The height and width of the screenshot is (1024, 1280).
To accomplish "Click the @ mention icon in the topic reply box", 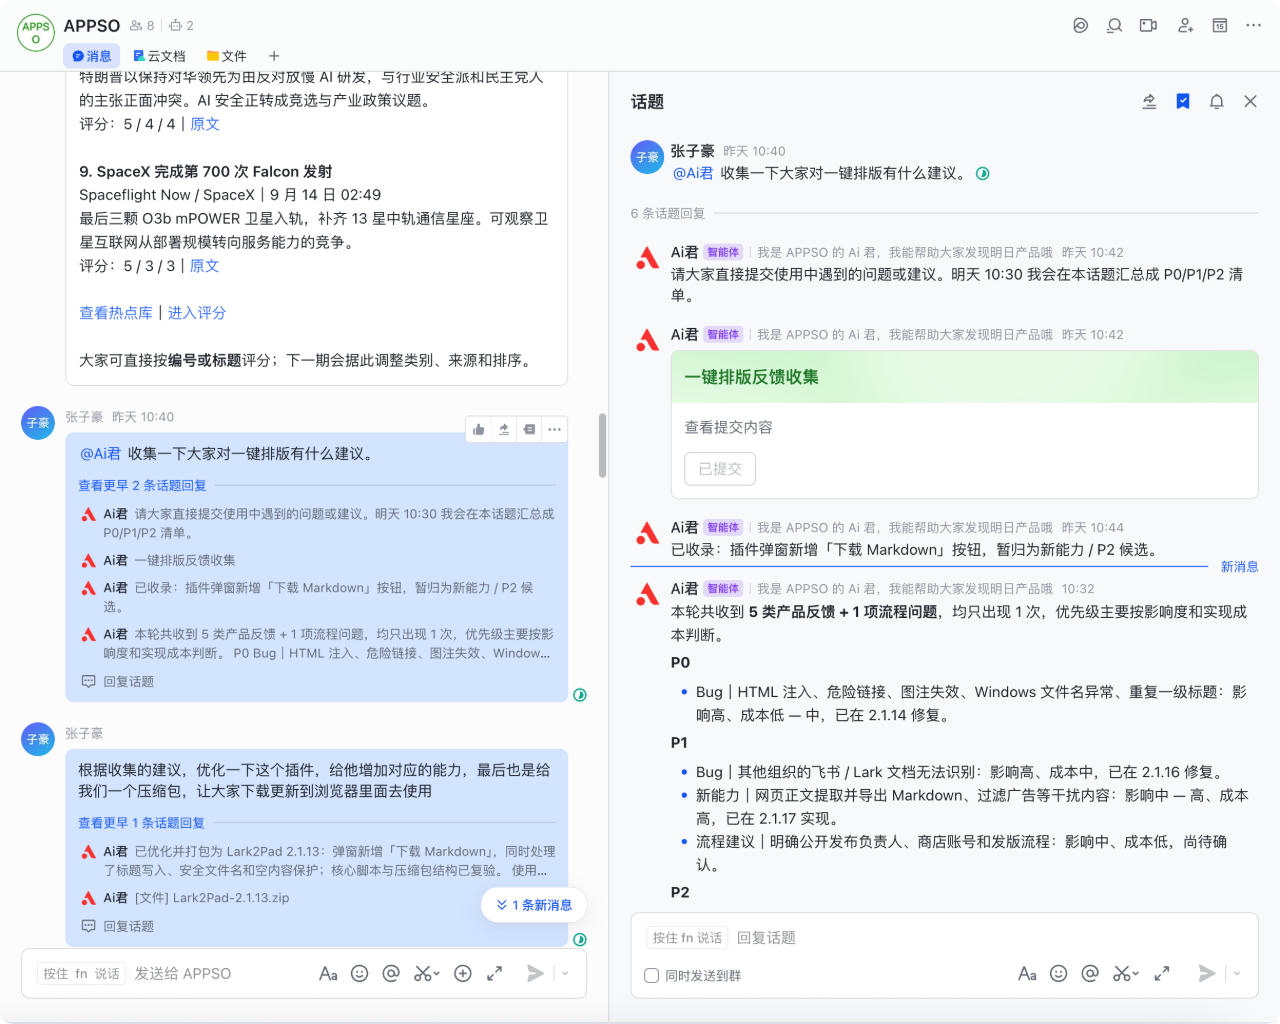I will tap(1090, 973).
